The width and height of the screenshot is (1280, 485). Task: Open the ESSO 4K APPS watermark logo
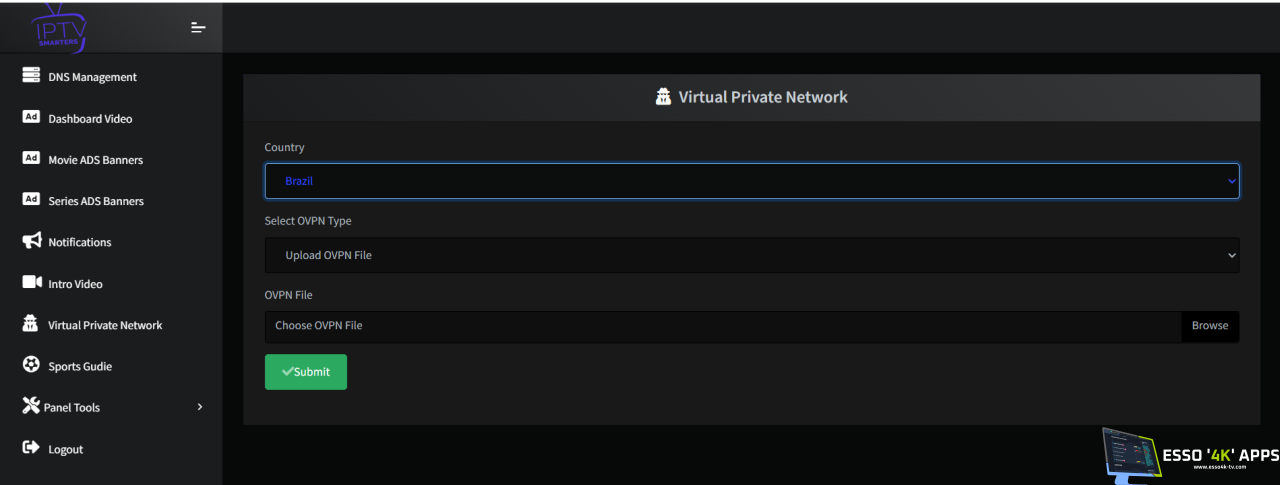pos(1190,457)
